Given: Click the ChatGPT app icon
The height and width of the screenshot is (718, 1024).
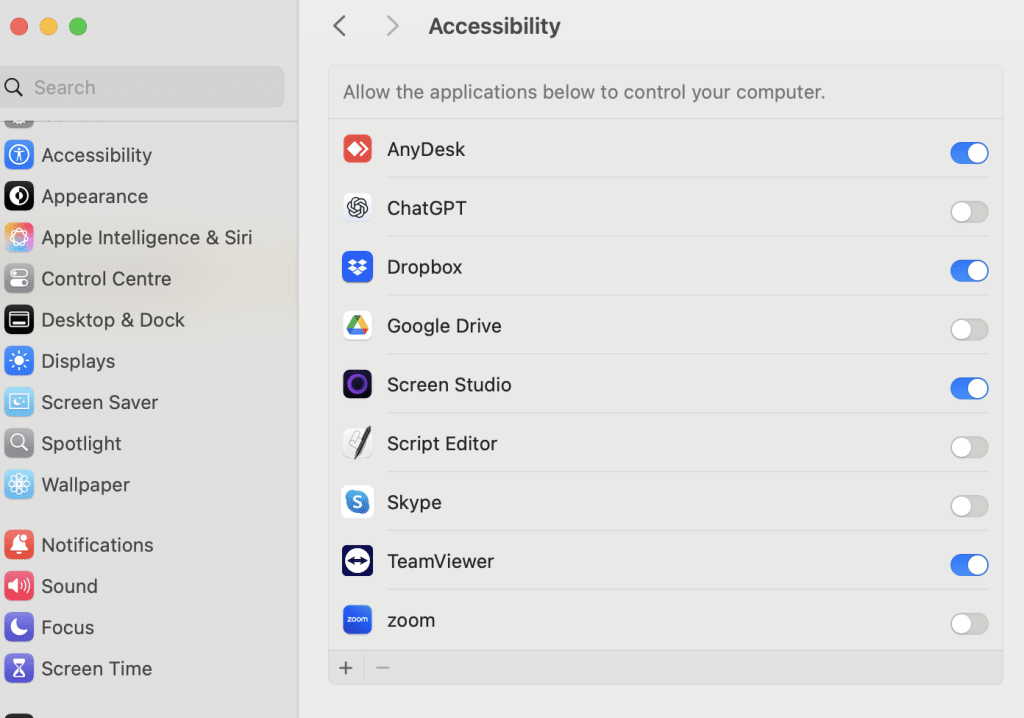Looking at the screenshot, I should (357, 208).
